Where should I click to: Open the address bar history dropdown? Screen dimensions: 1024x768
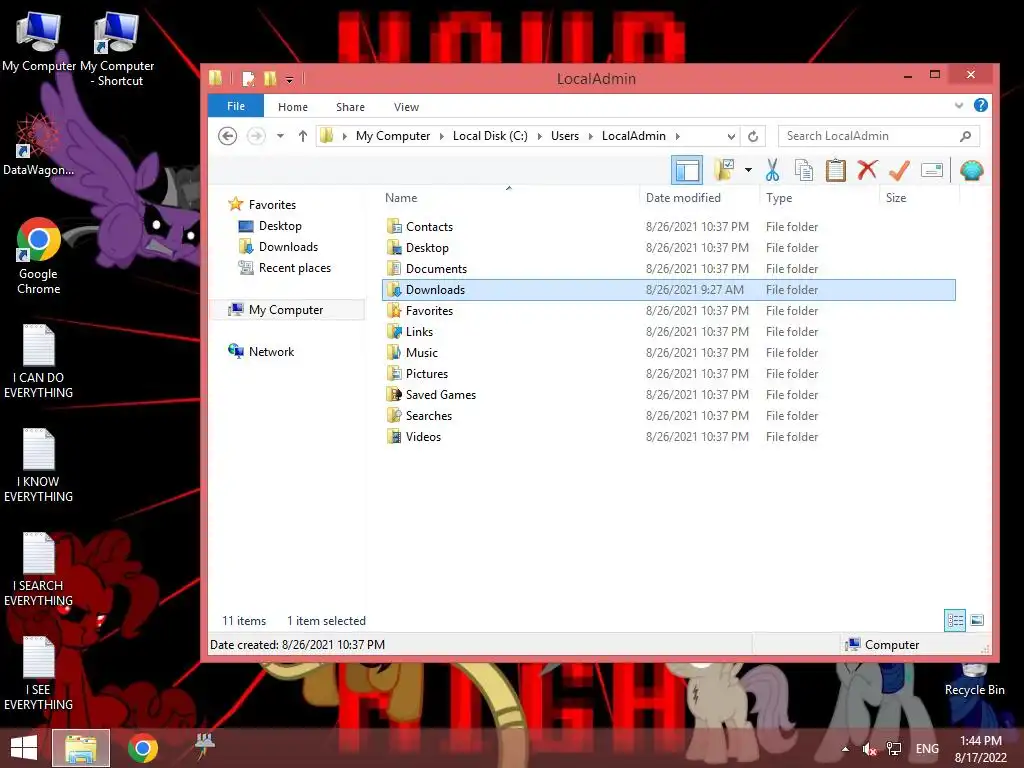coord(731,136)
